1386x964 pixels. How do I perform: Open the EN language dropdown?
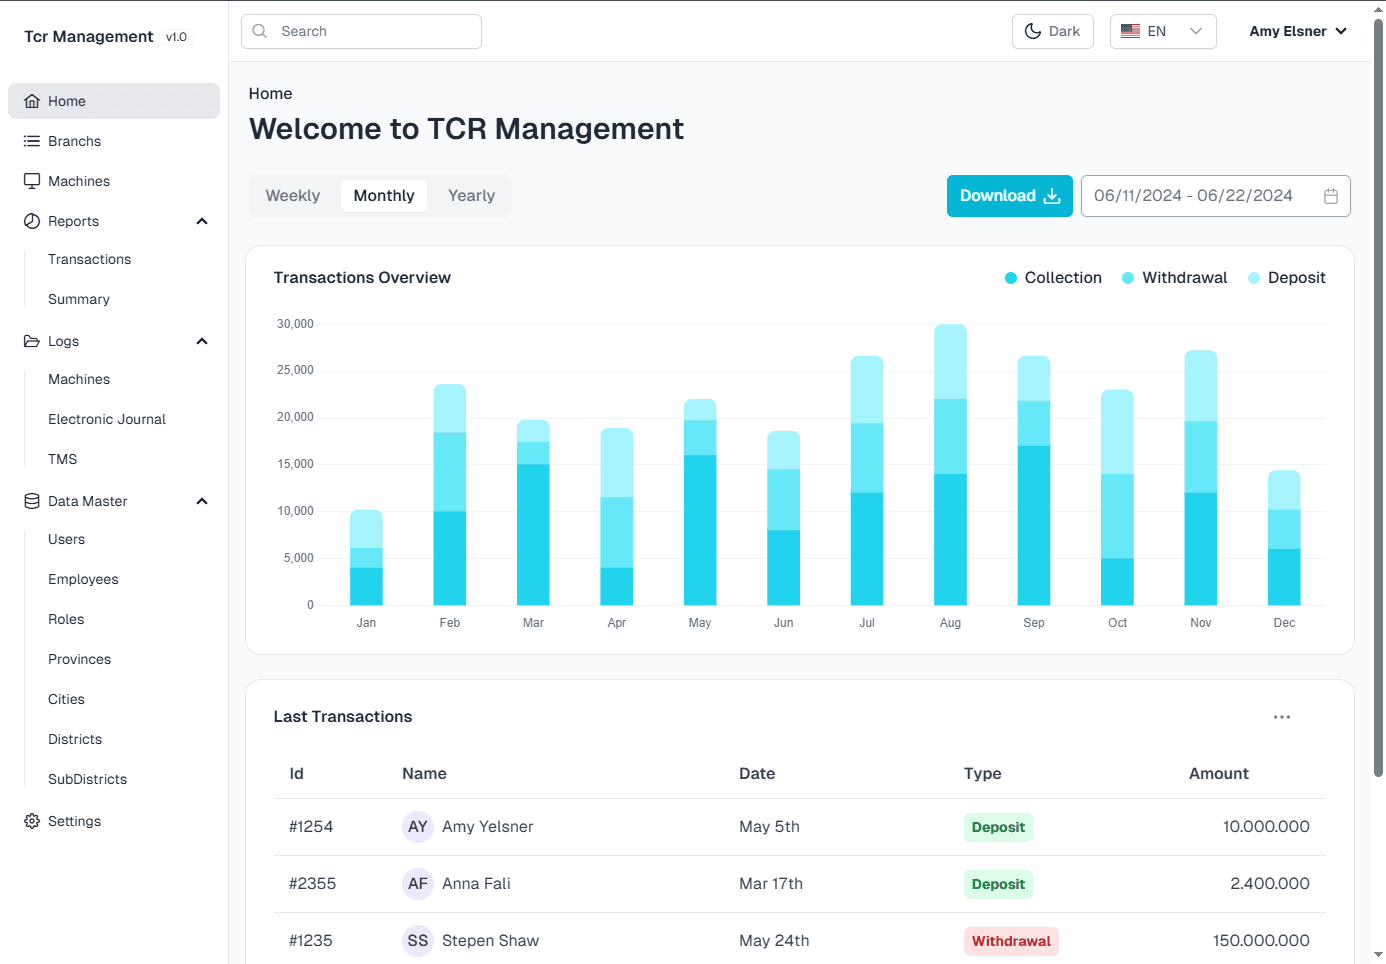(x=1163, y=31)
